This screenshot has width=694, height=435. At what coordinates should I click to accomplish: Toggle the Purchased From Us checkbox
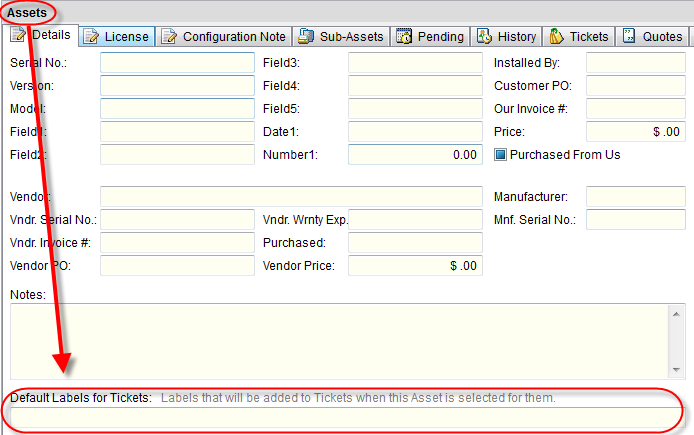coord(501,155)
